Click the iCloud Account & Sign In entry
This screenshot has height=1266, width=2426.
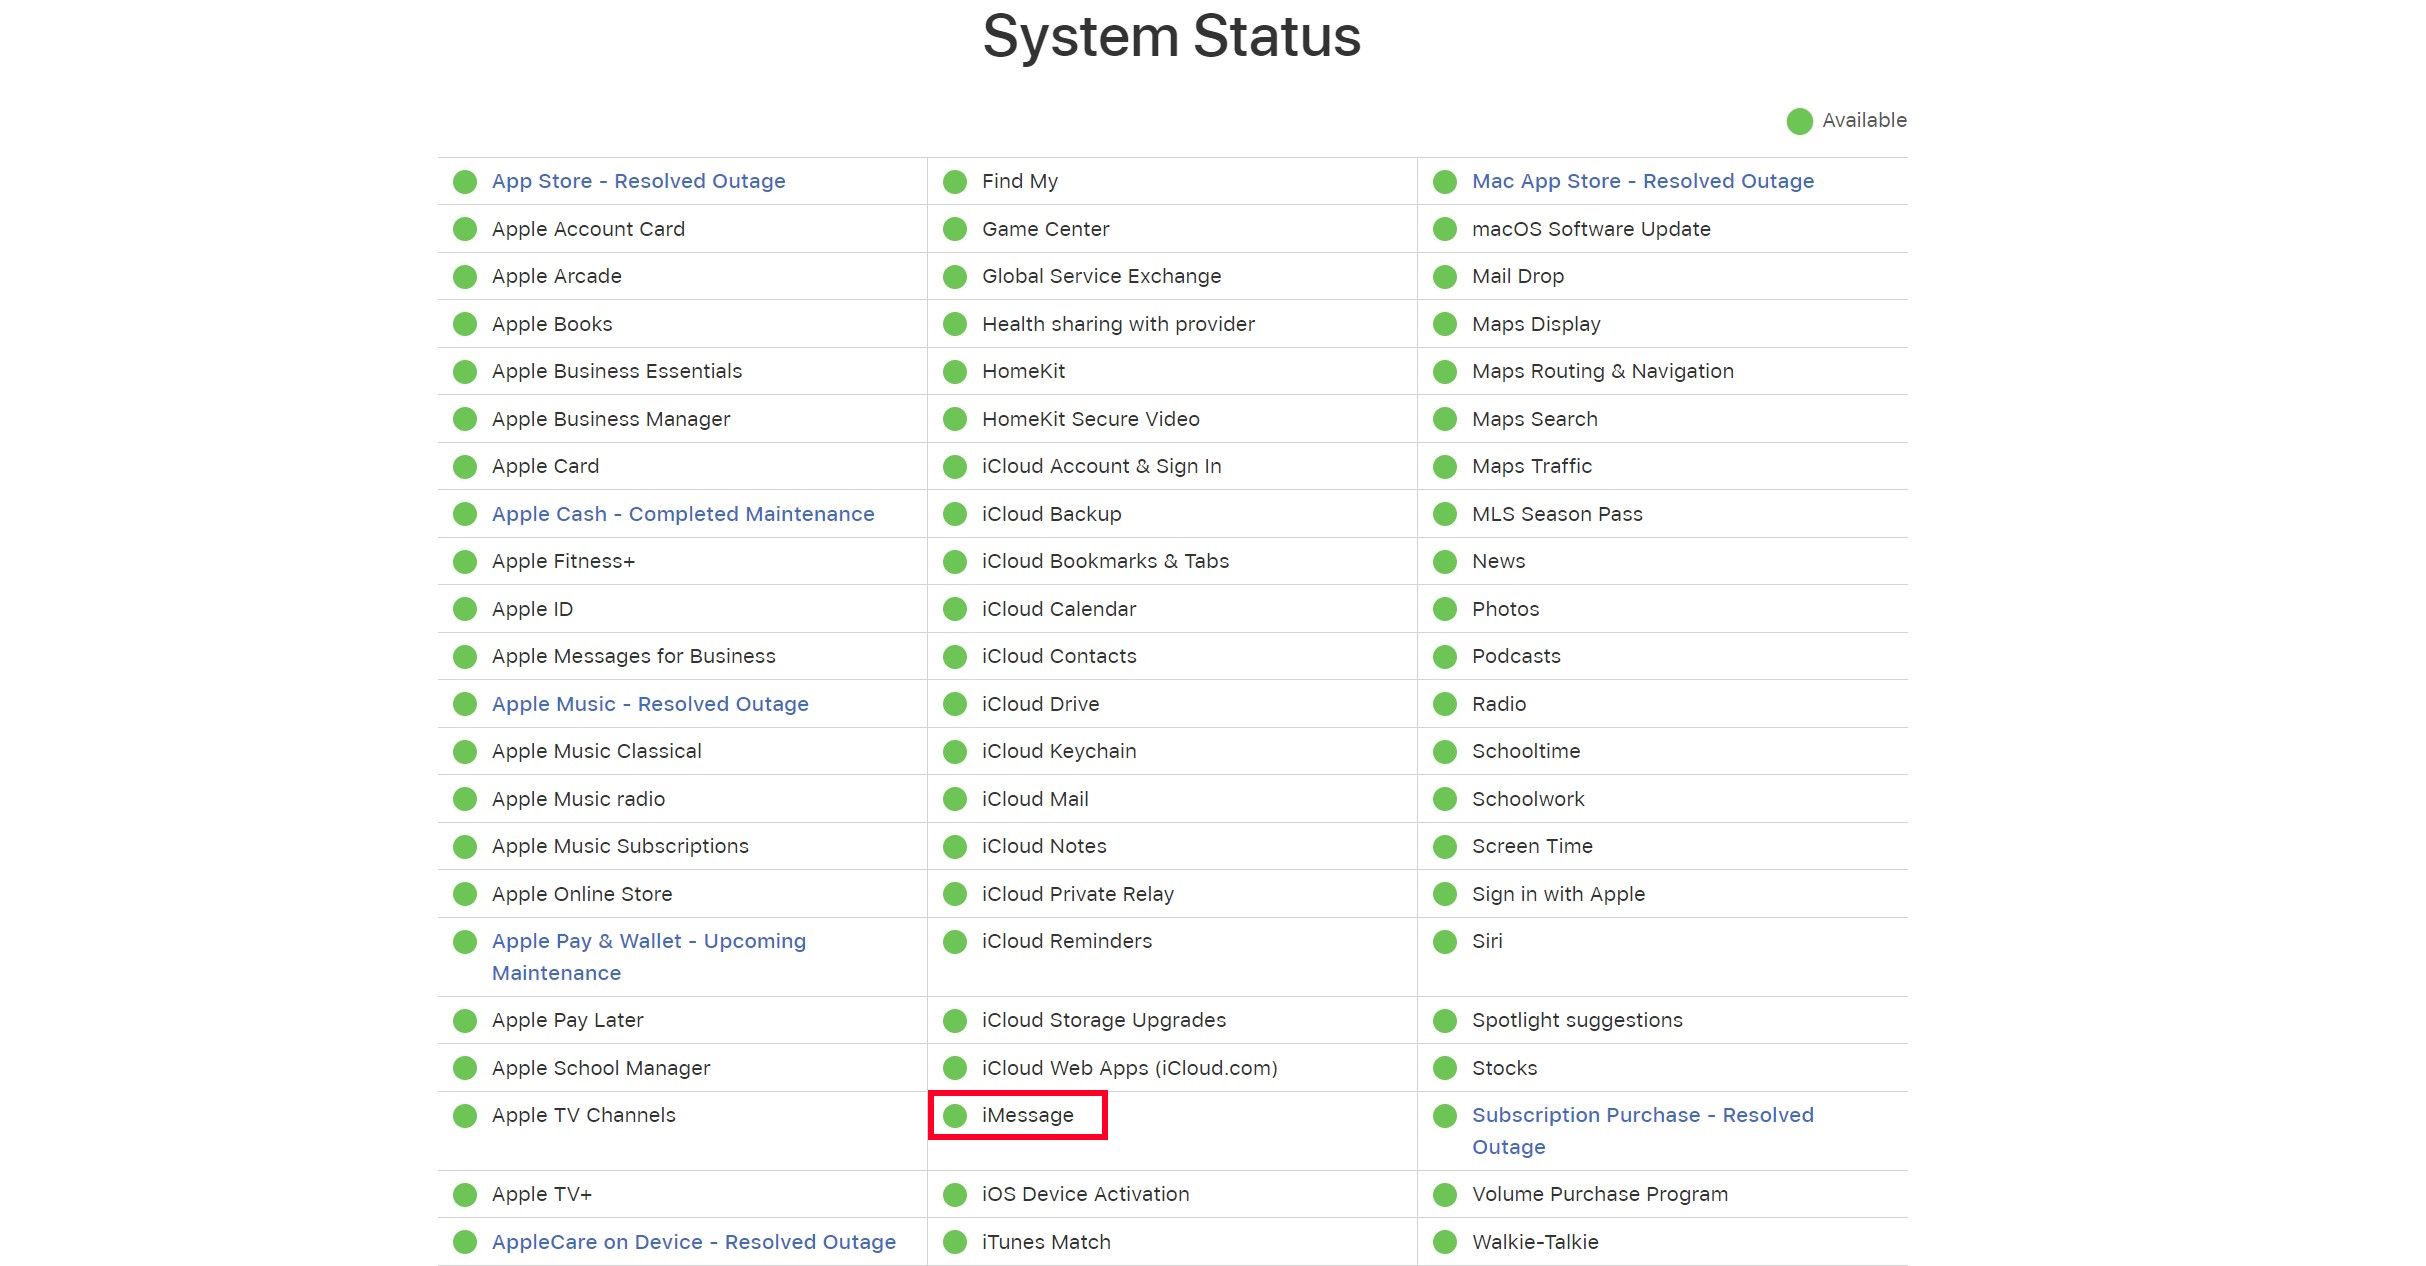point(1100,466)
